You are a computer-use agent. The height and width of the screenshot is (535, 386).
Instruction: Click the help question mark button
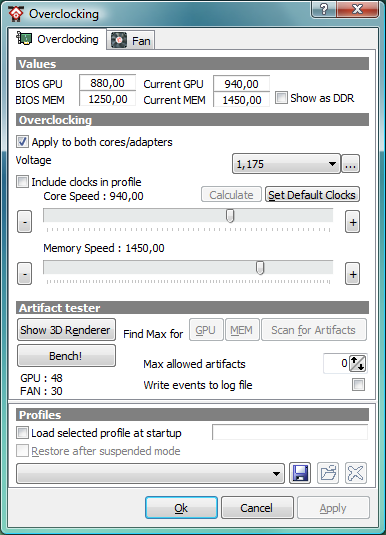tap(324, 9)
